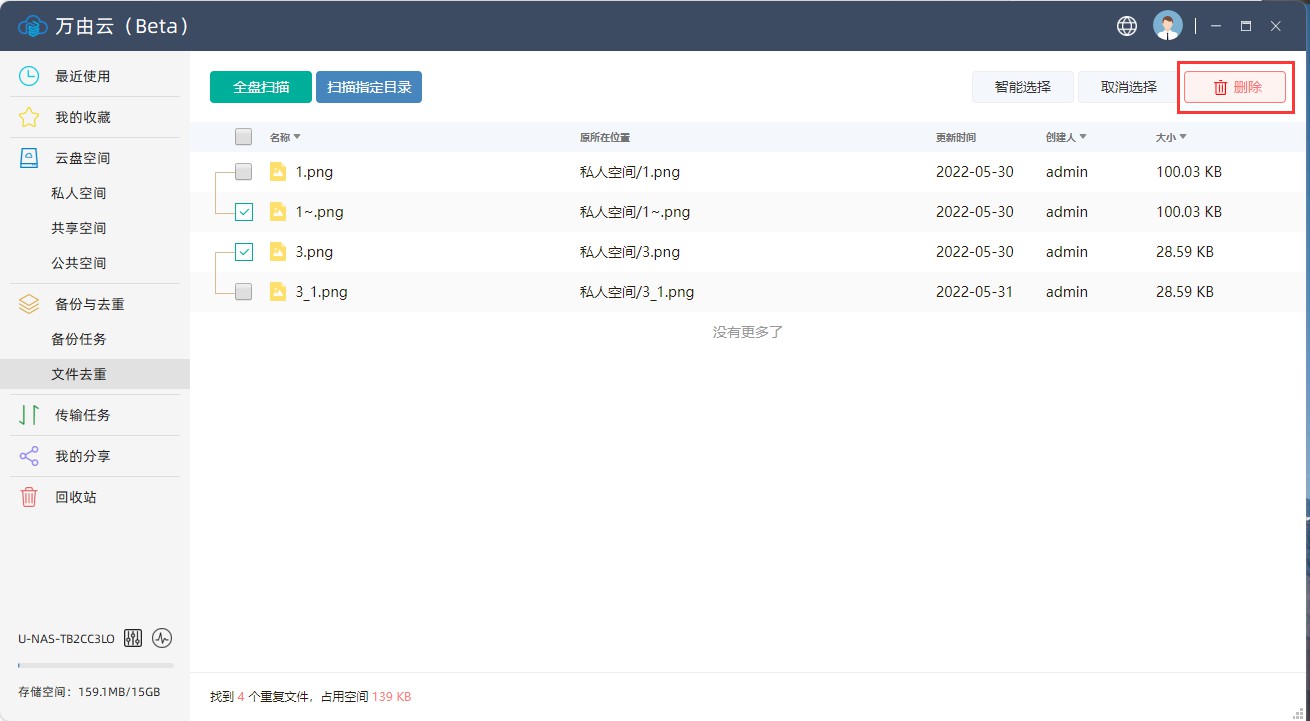
Task: Click the share icon for 我的分享
Action: [29, 456]
